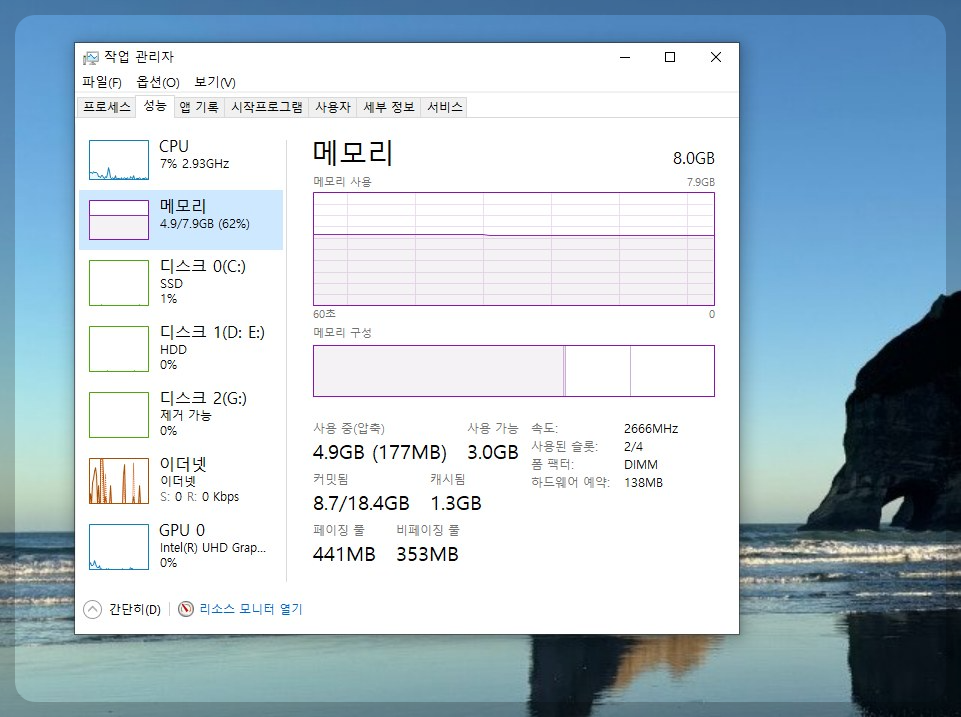Maximize the 작업 관리자 window
This screenshot has width=961, height=717.
pyautogui.click(x=670, y=58)
